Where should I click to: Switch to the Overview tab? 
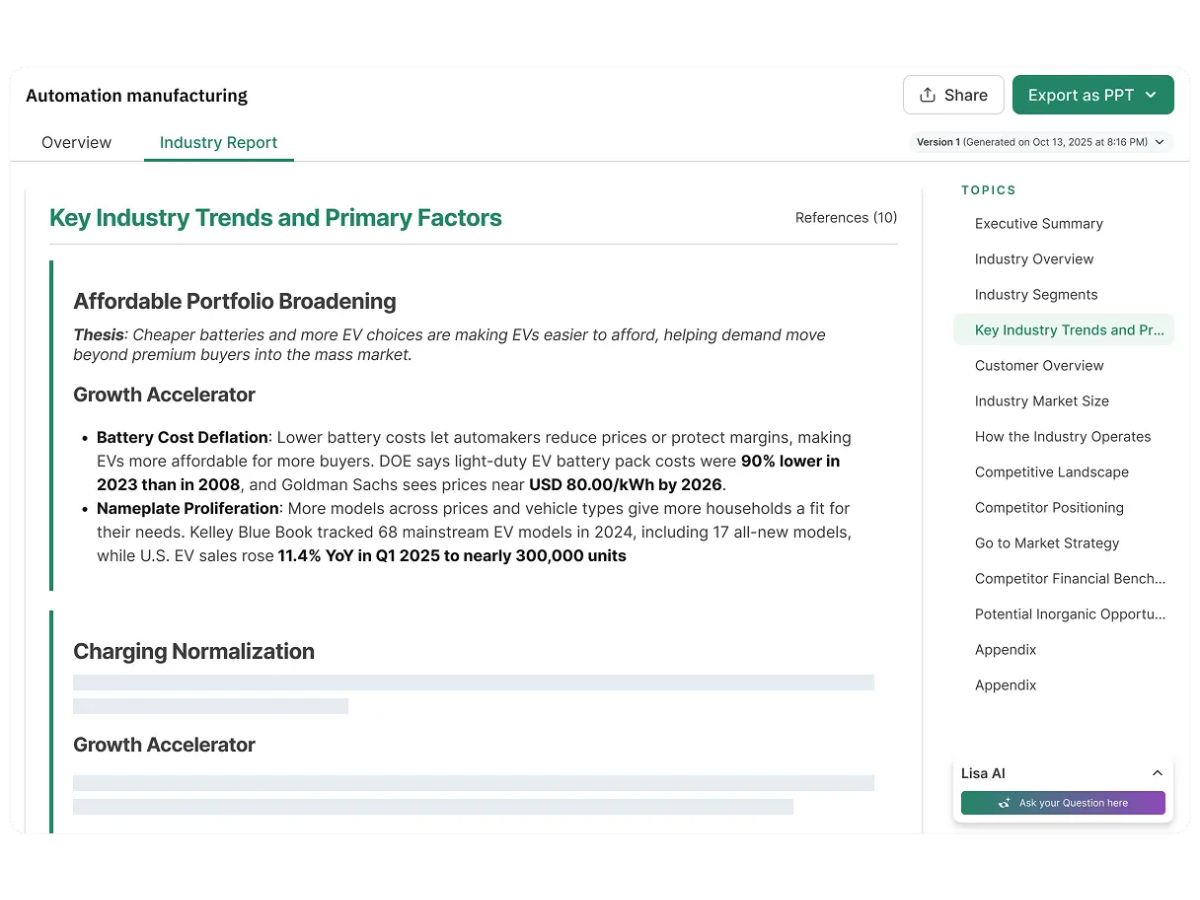pos(77,142)
